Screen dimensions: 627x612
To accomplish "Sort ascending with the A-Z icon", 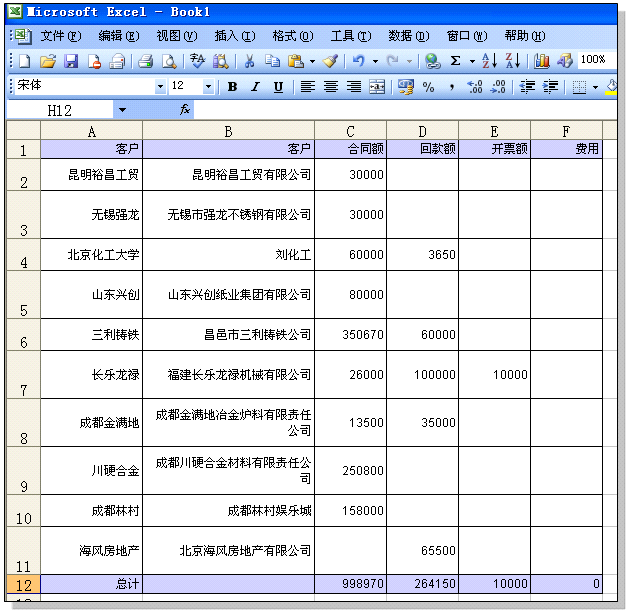I will click(x=489, y=61).
